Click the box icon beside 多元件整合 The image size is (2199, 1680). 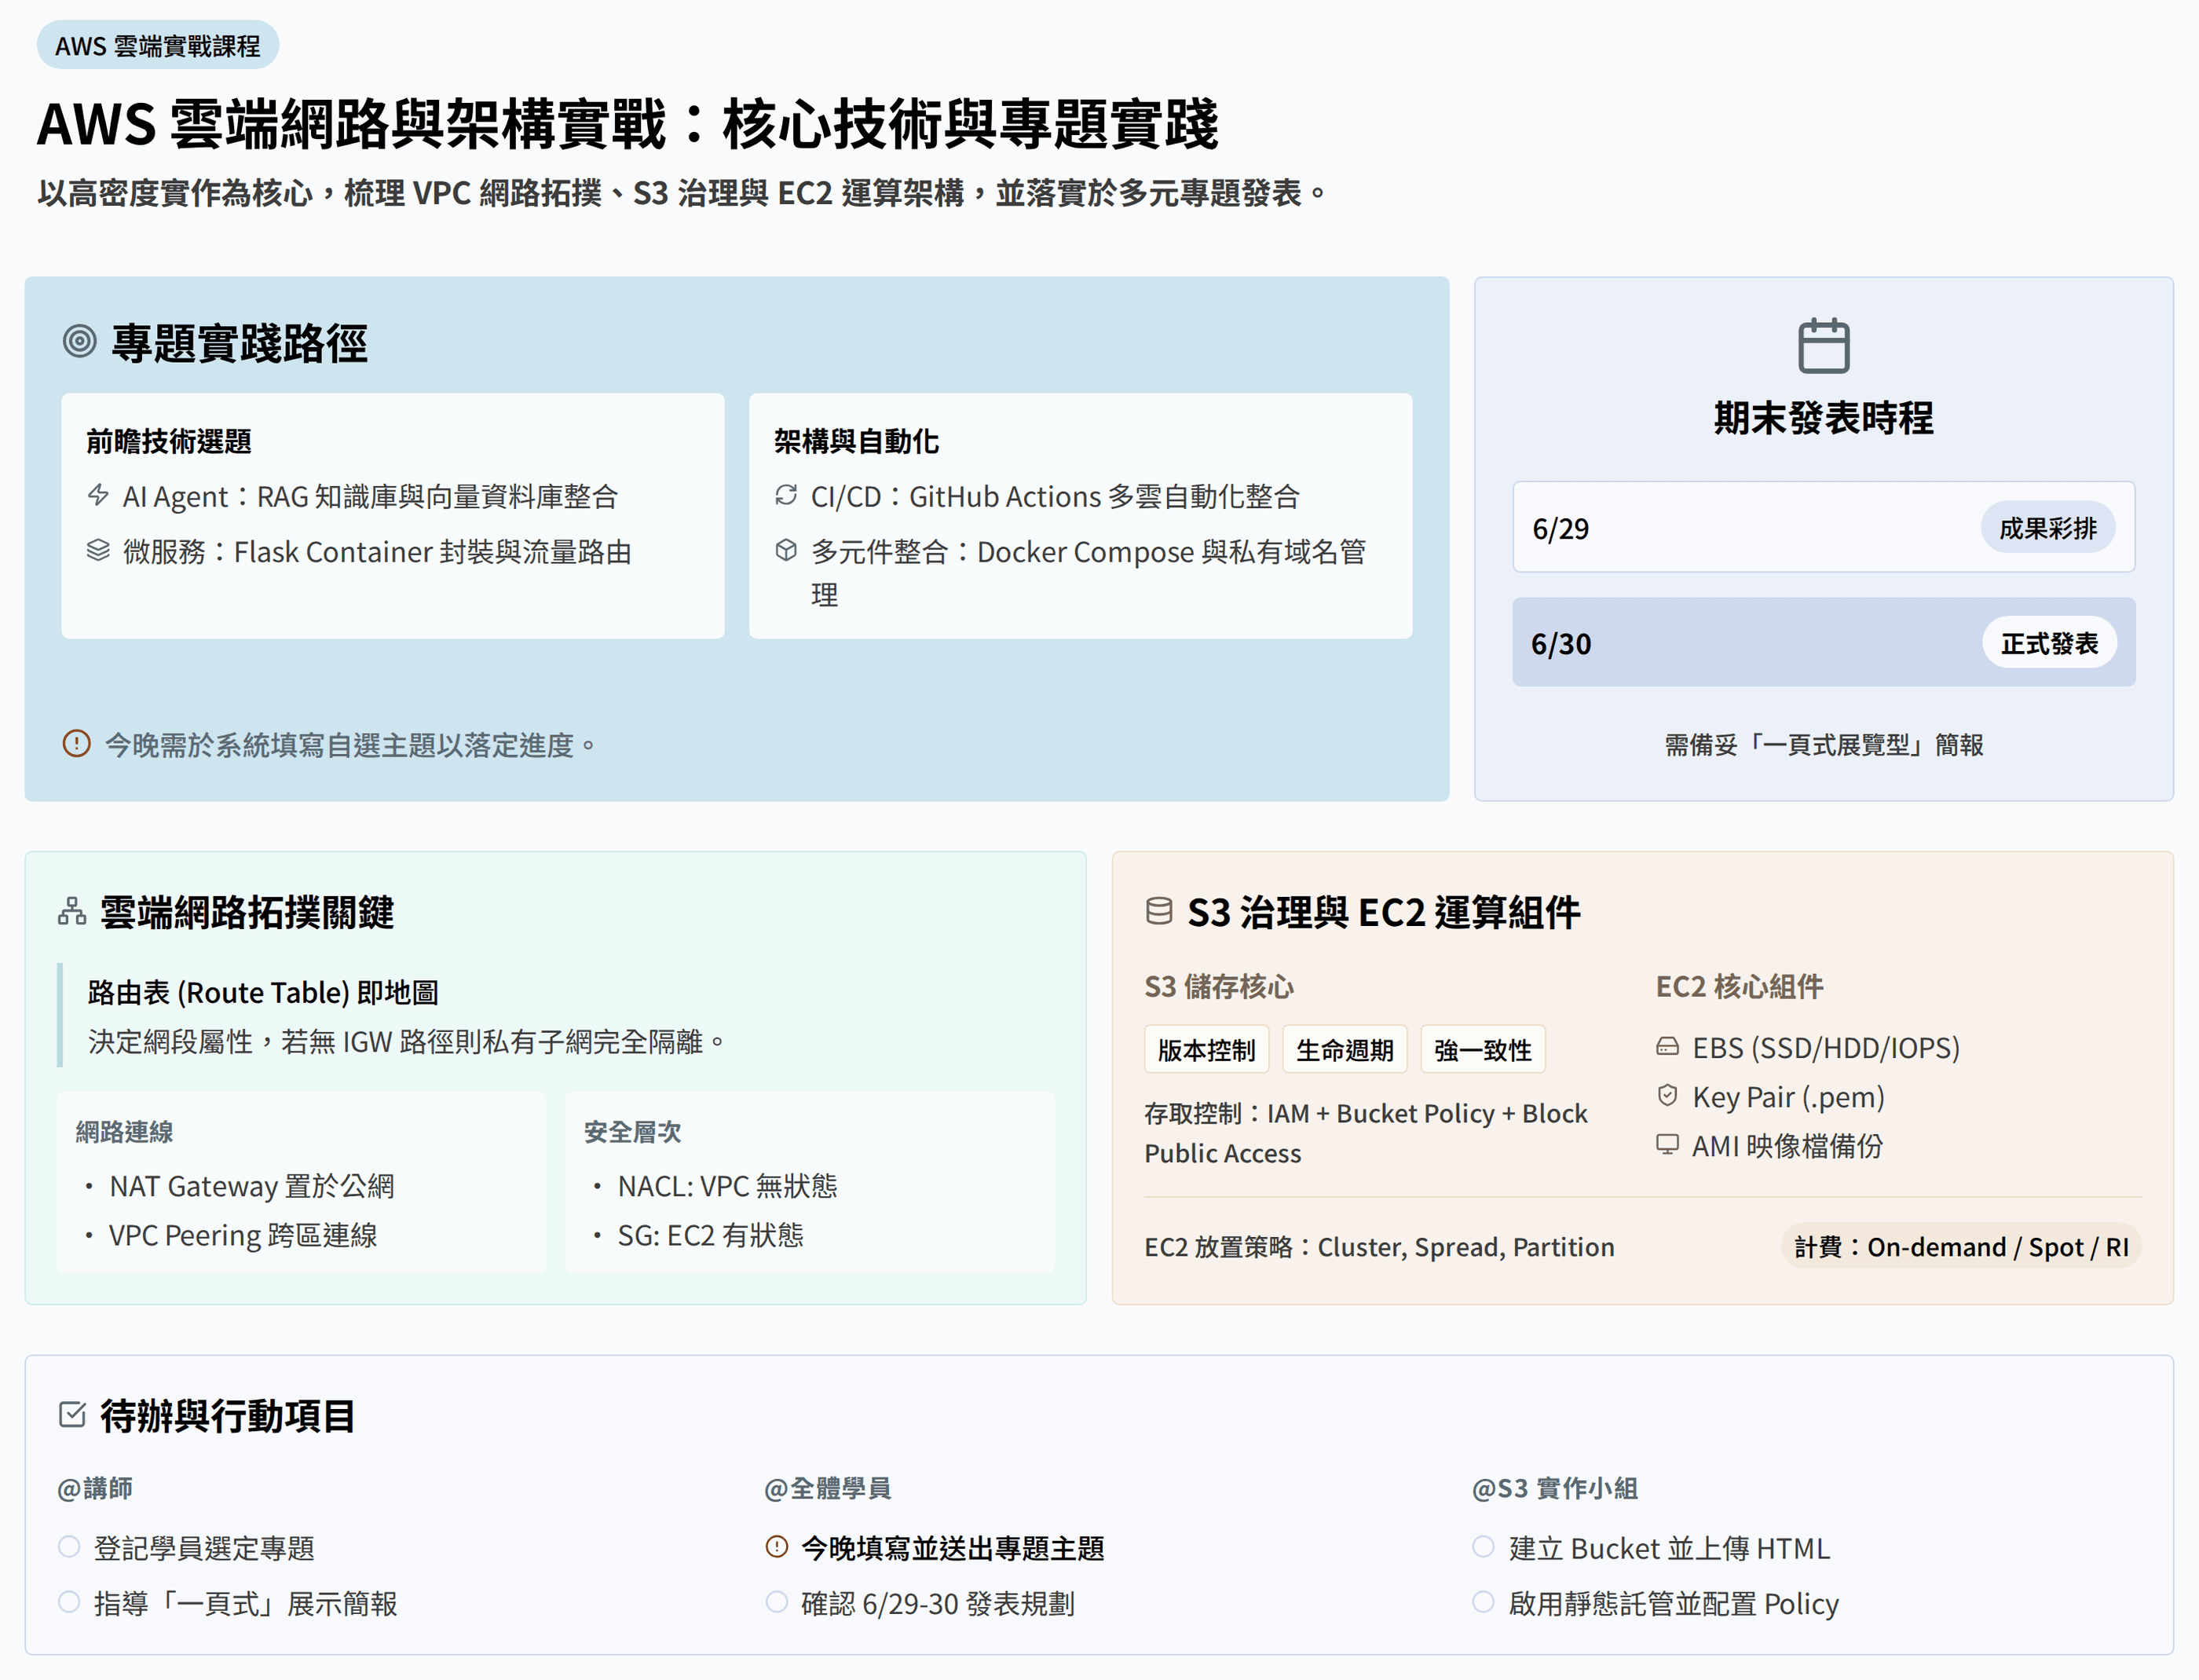[786, 550]
